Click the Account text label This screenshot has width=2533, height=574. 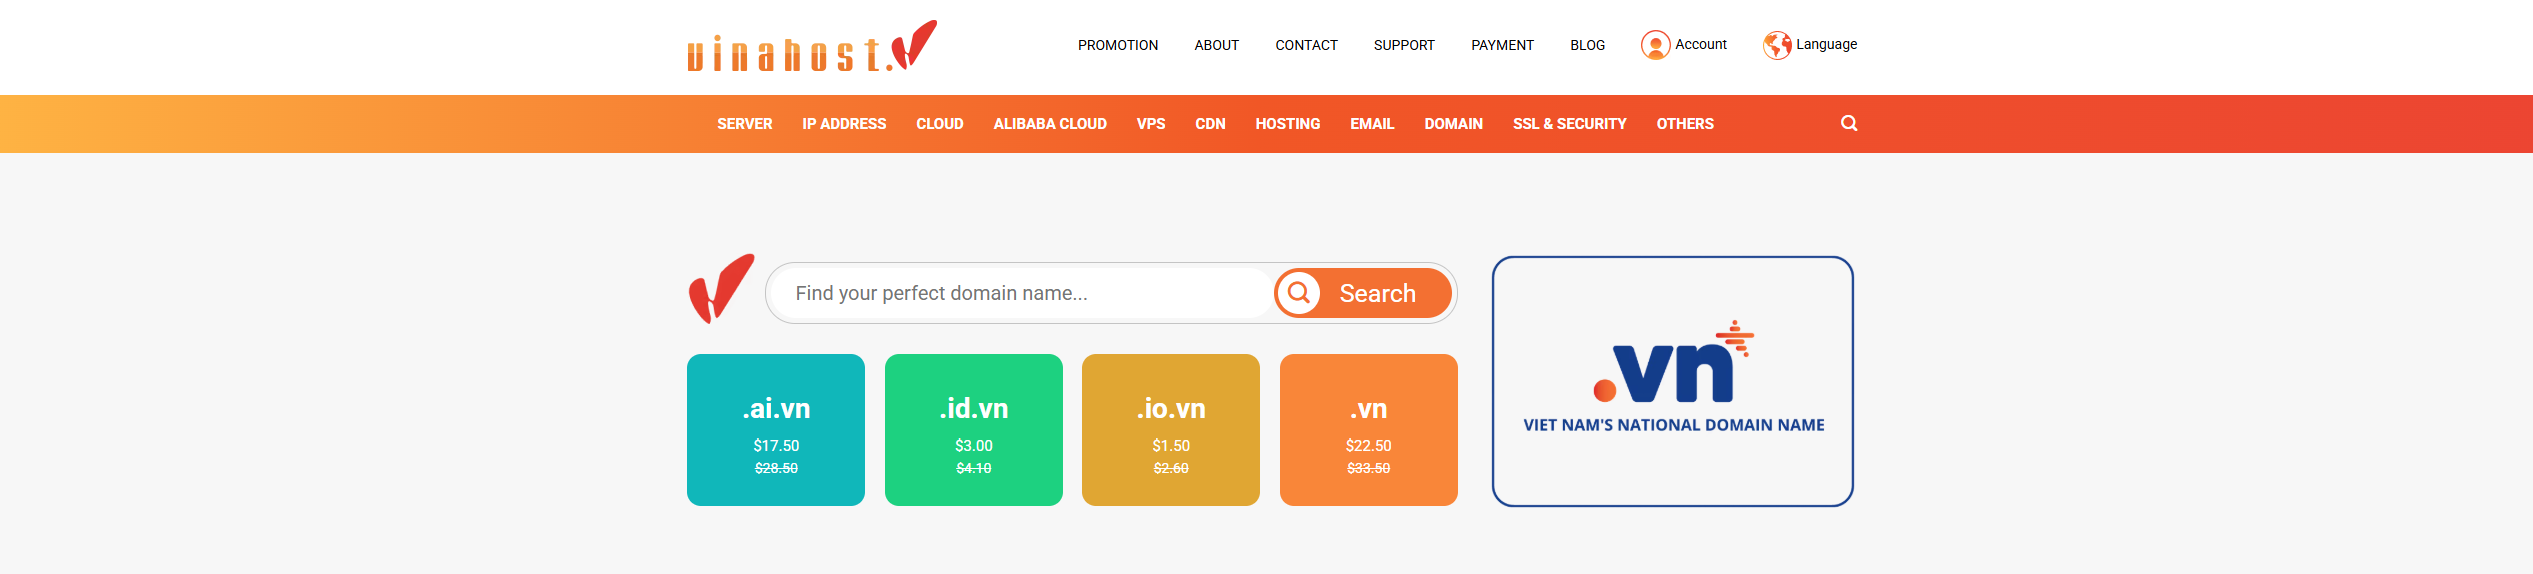[1701, 44]
